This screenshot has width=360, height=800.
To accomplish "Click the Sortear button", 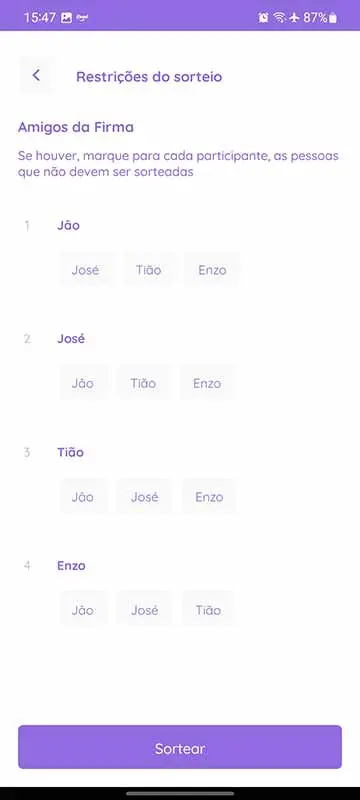I will (x=180, y=747).
